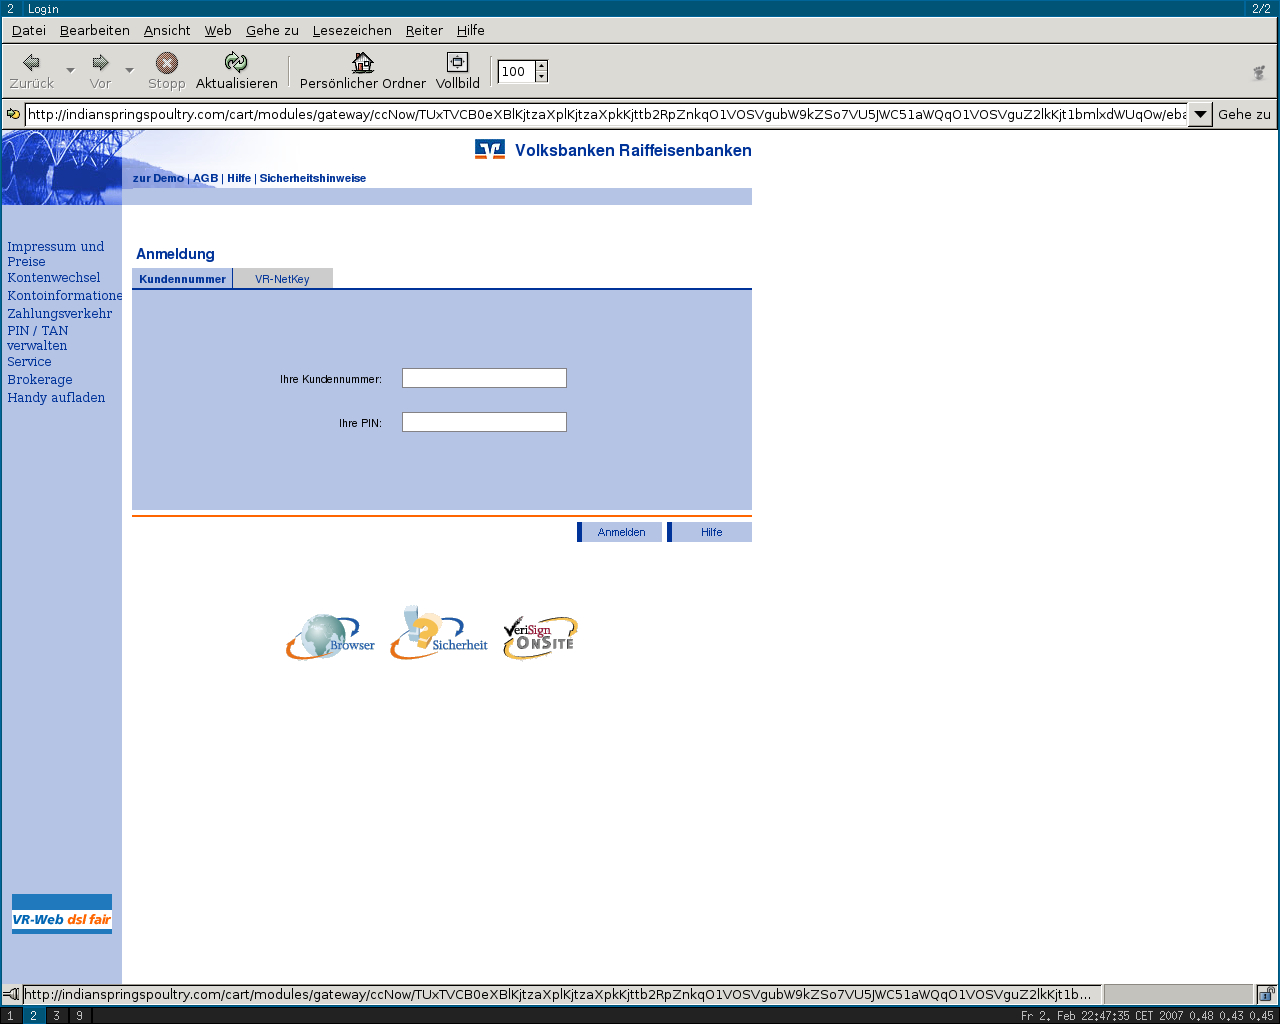Click the Gehe zu button beside the address bar

click(x=1244, y=114)
